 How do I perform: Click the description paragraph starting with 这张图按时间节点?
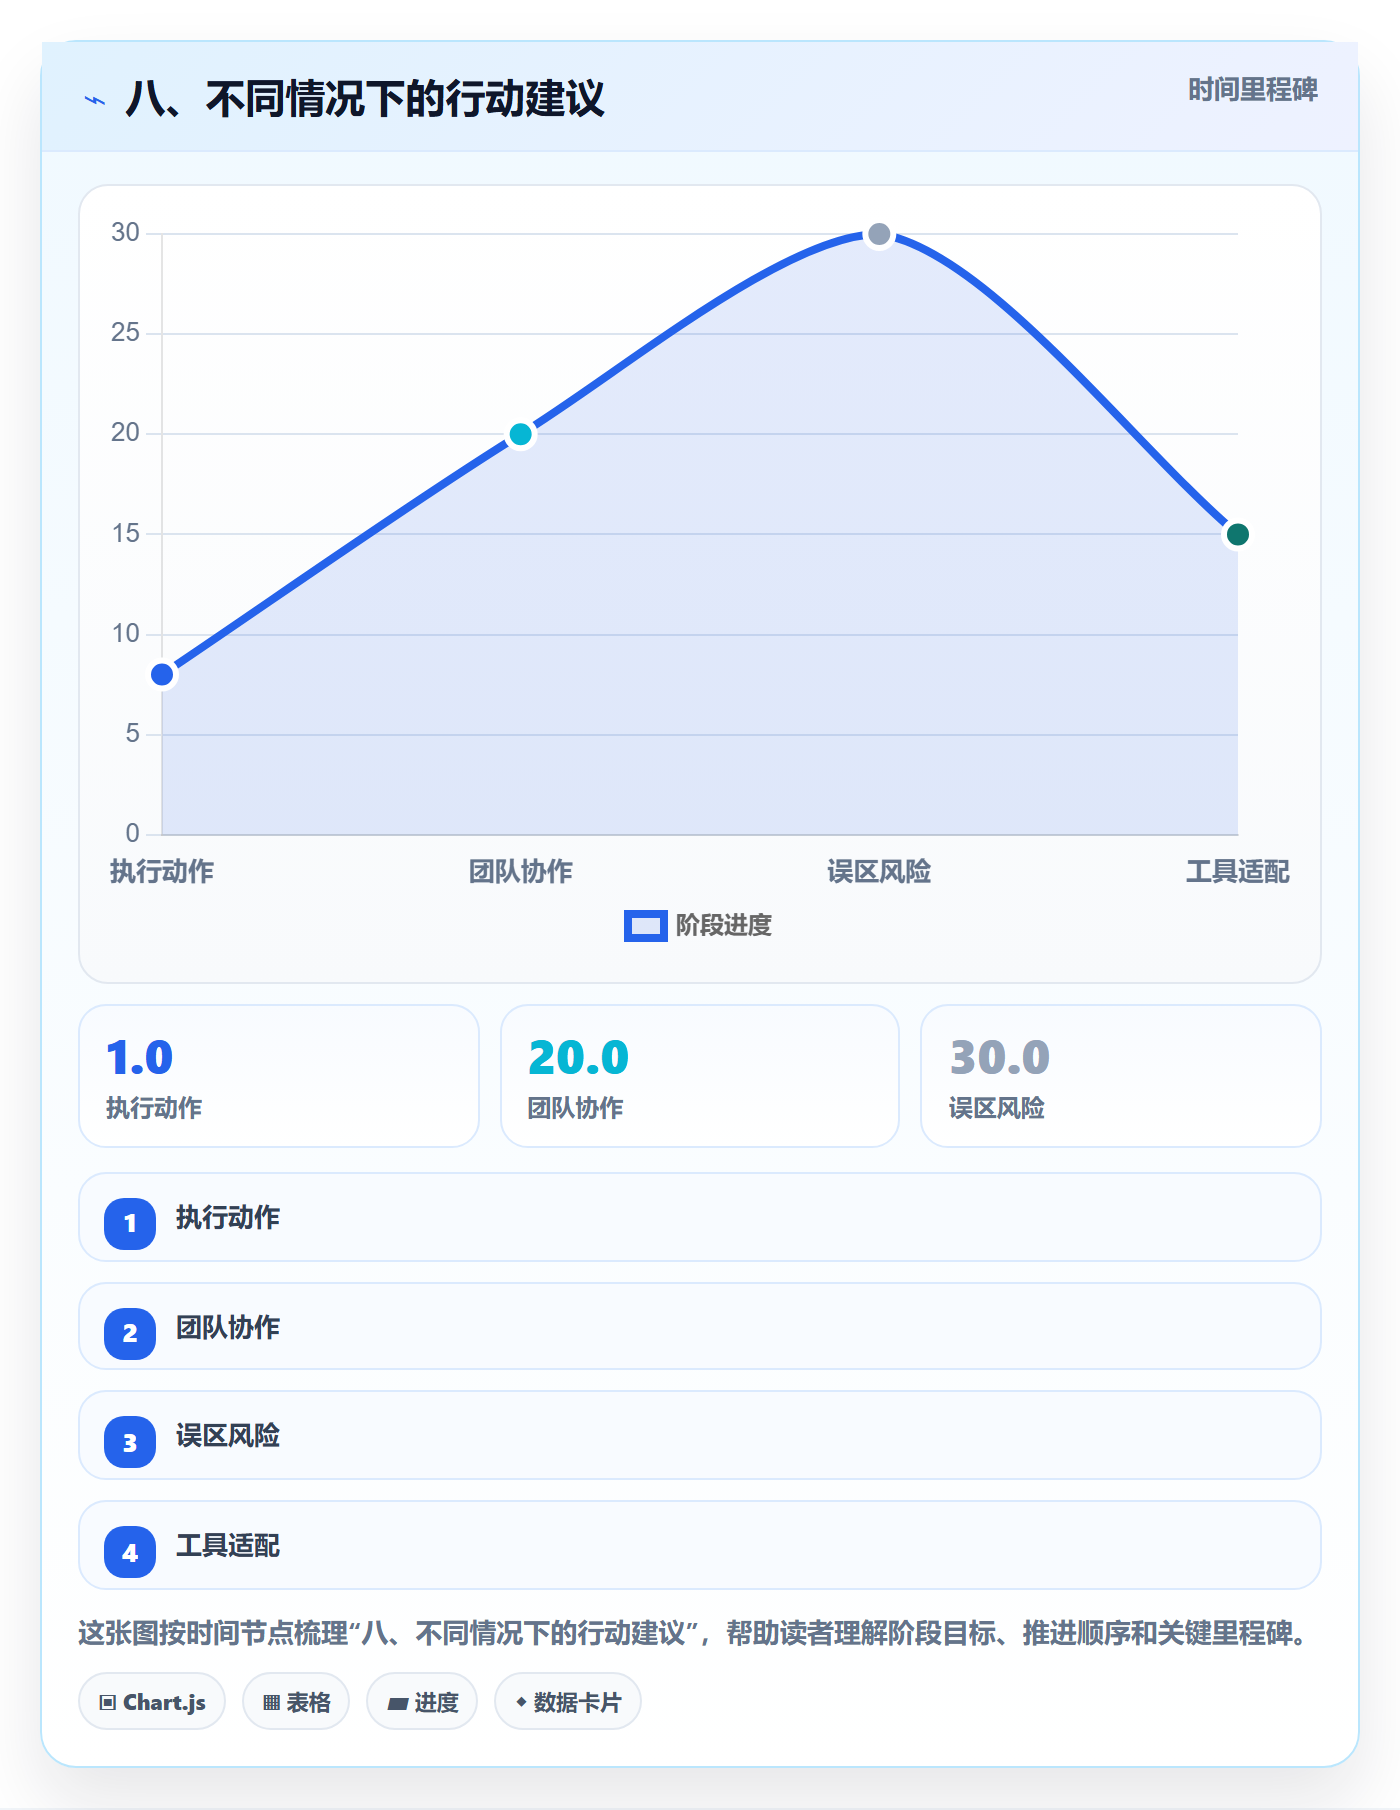(x=694, y=1634)
